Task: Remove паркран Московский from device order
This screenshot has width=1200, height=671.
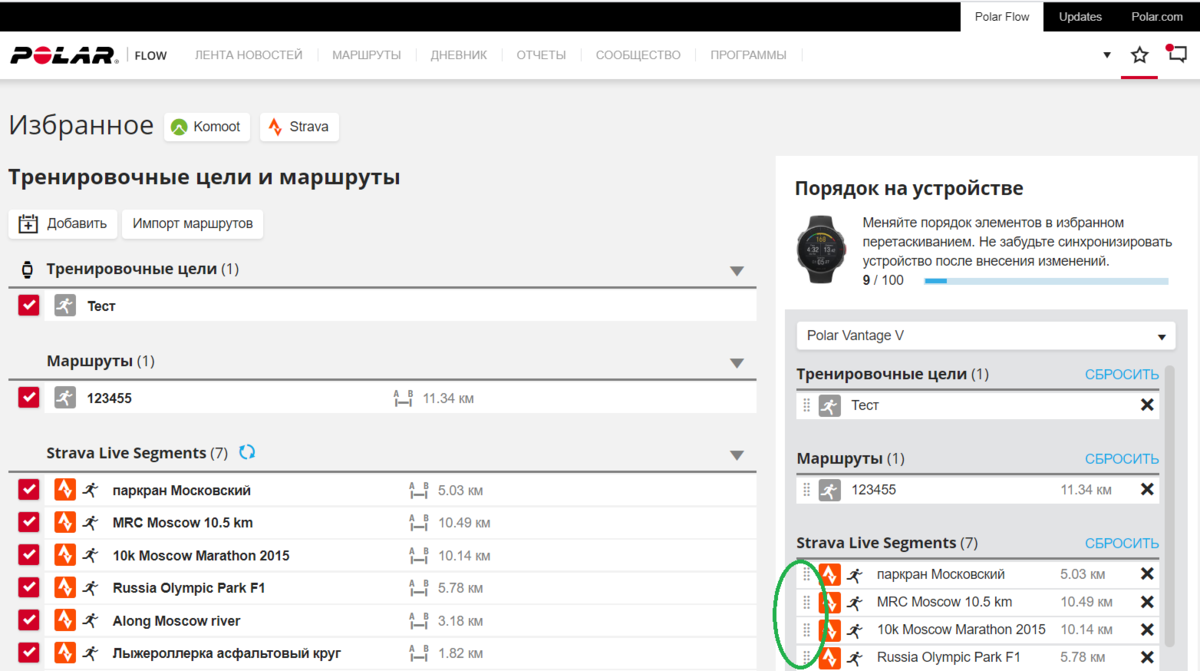Action: point(1147,574)
